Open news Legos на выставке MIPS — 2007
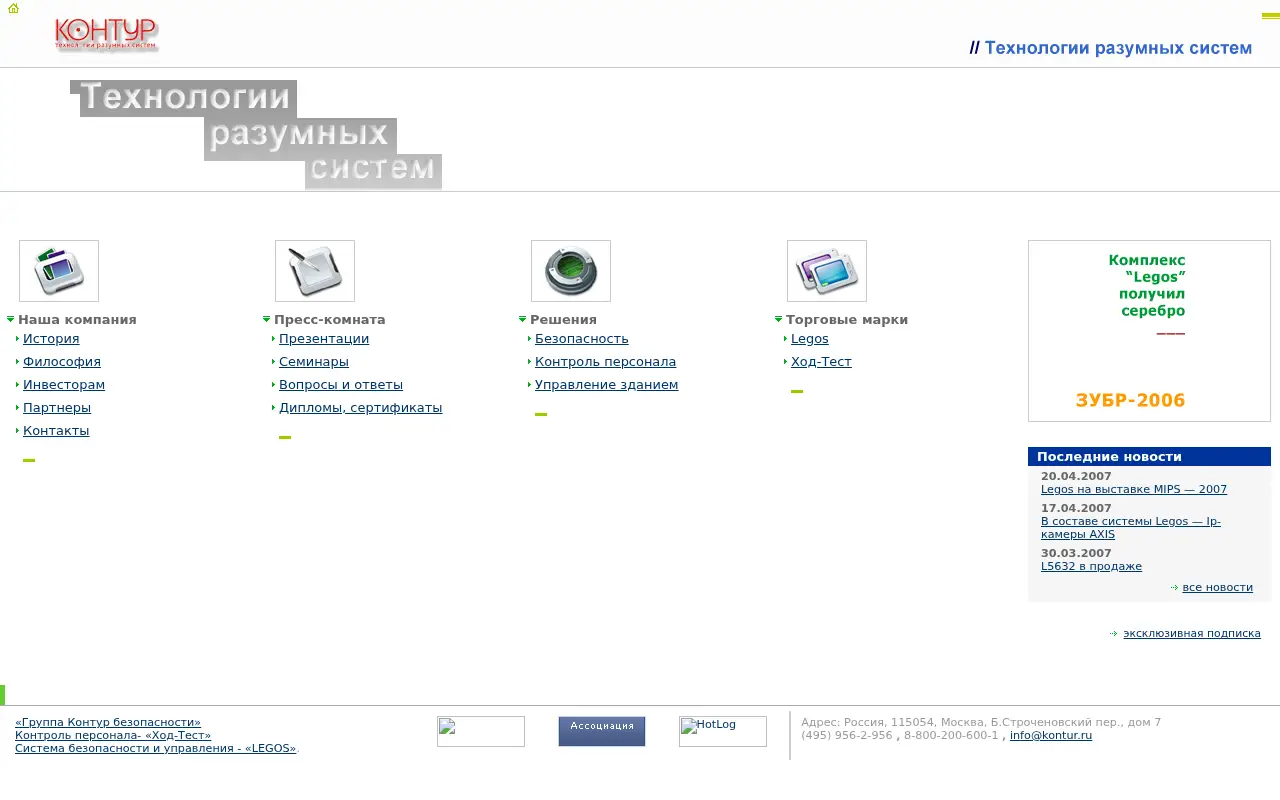The height and width of the screenshot is (800, 1280). pyautogui.click(x=1134, y=490)
